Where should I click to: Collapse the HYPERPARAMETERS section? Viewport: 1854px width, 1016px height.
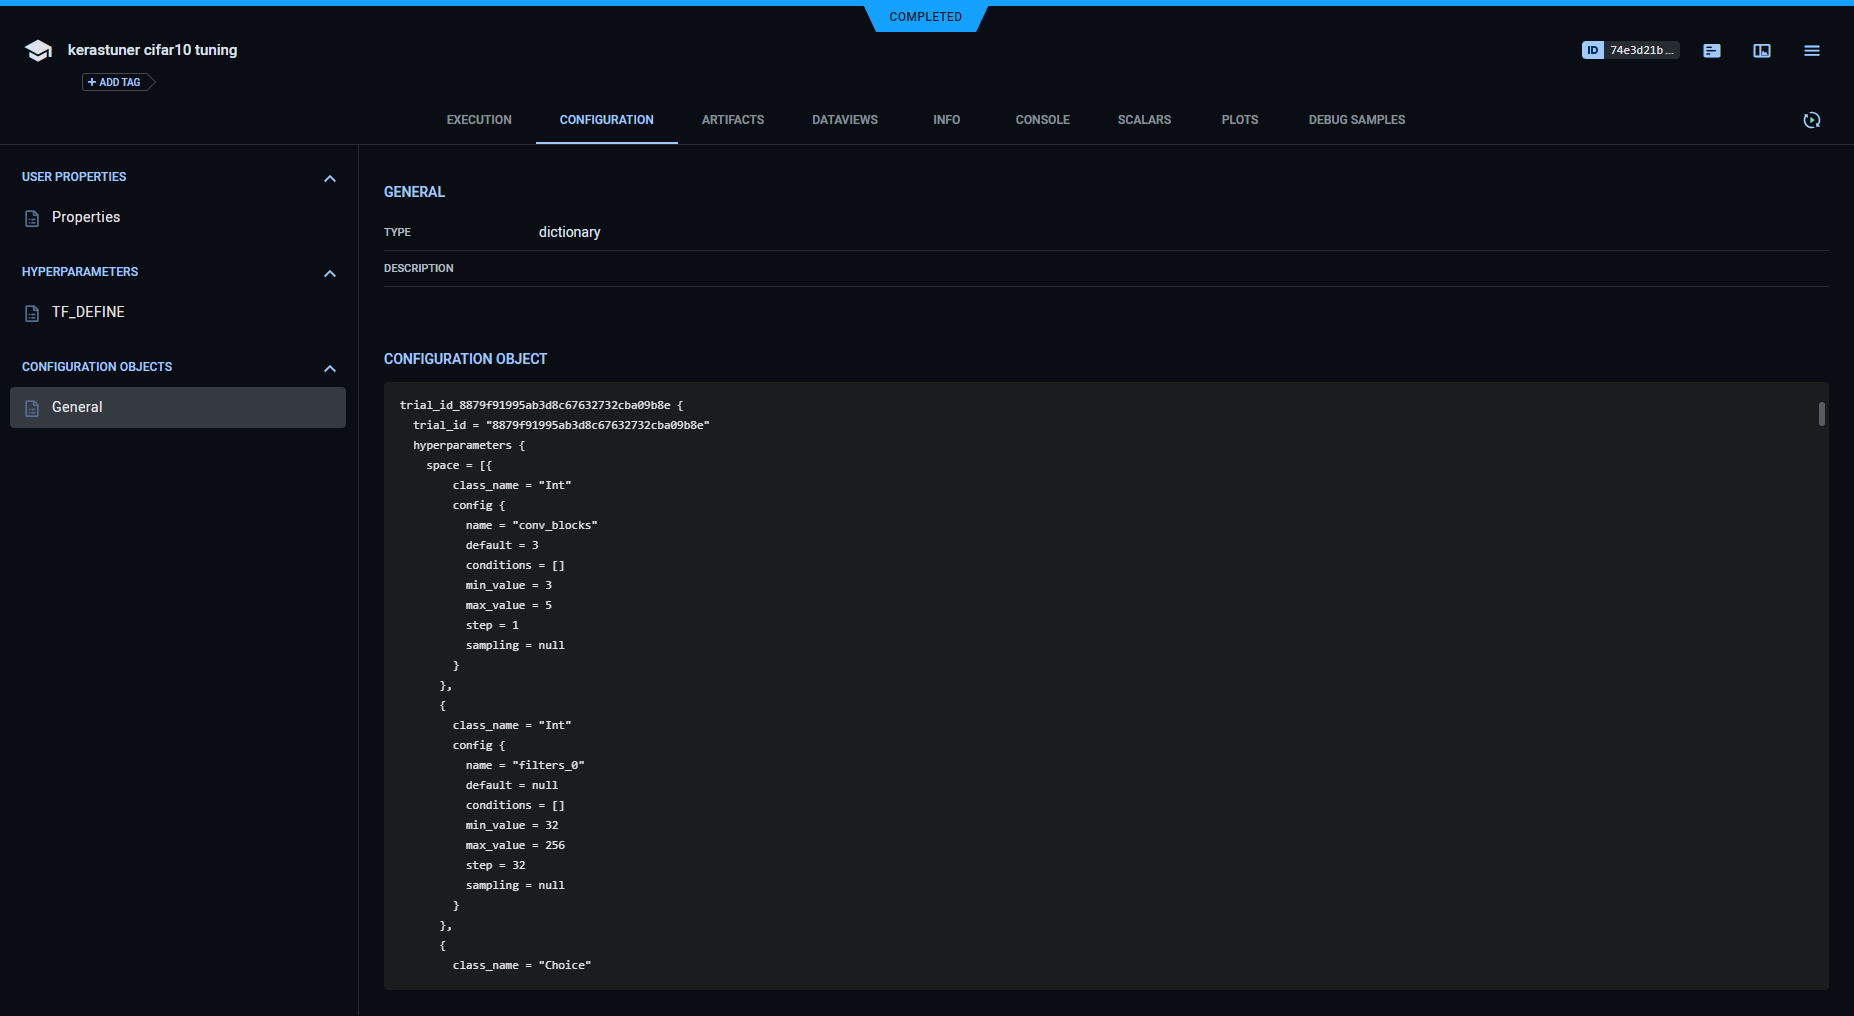tap(330, 273)
